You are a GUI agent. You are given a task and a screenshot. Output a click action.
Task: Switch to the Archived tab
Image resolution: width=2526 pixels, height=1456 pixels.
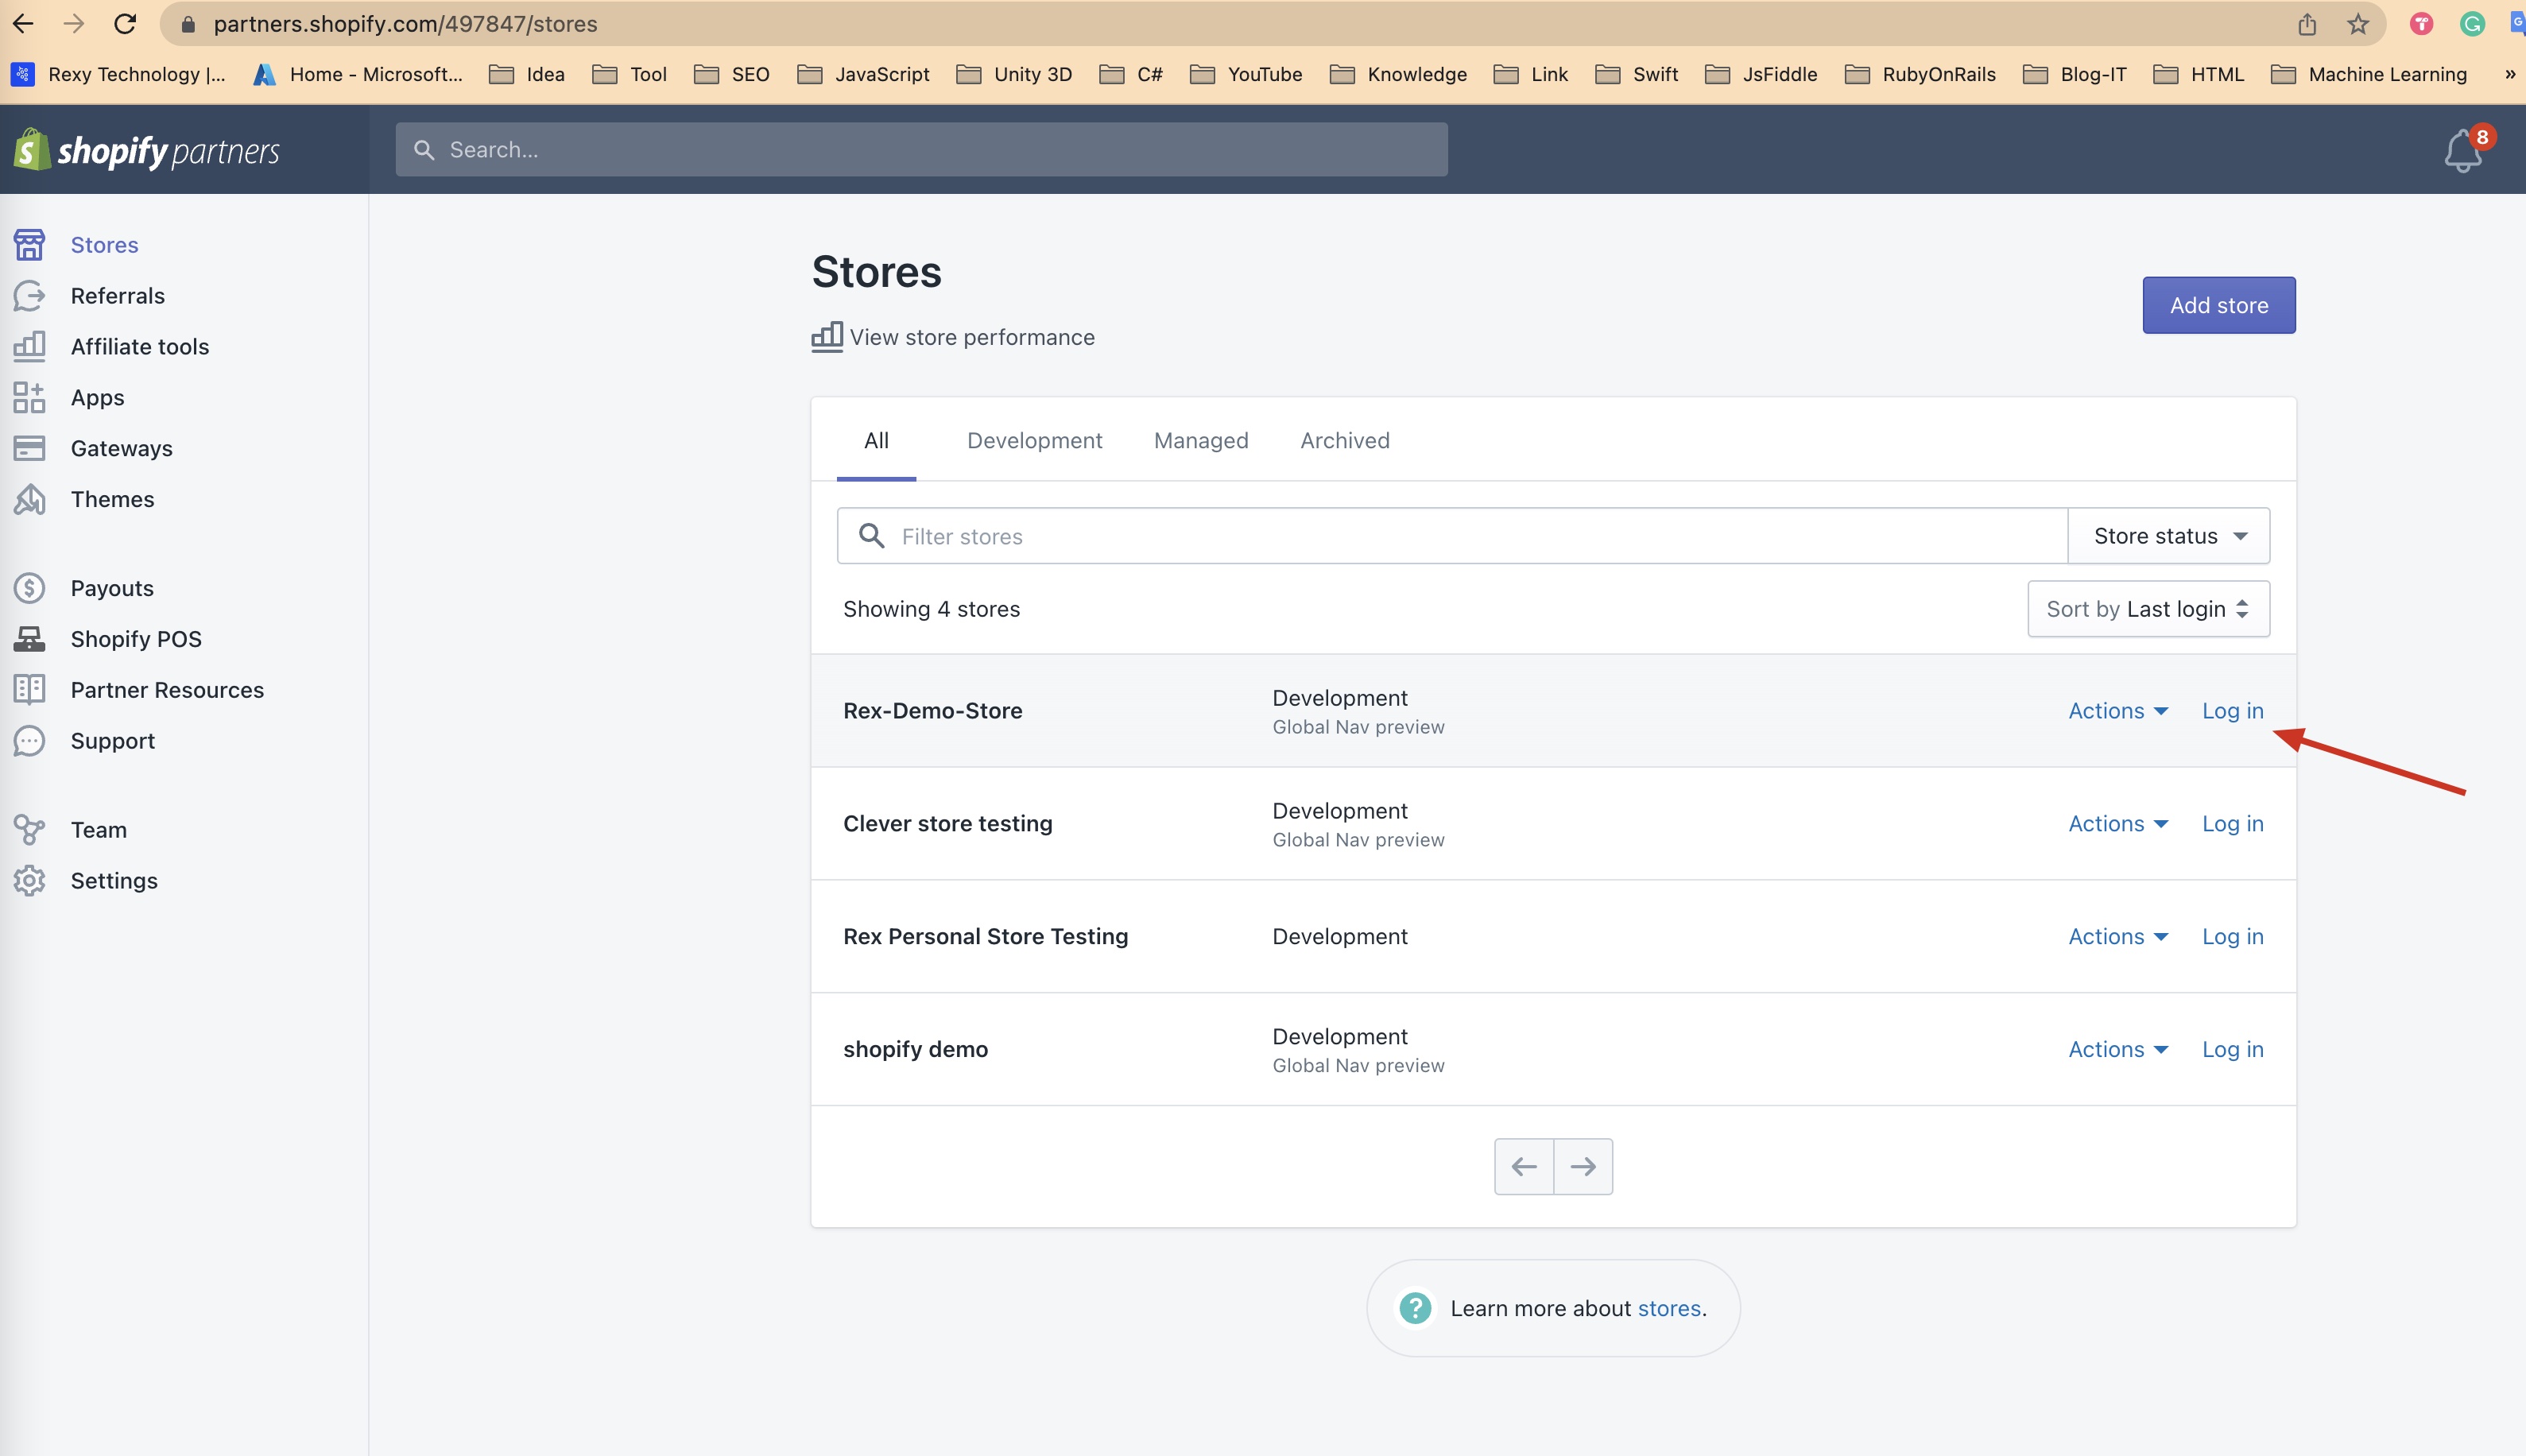(1344, 441)
